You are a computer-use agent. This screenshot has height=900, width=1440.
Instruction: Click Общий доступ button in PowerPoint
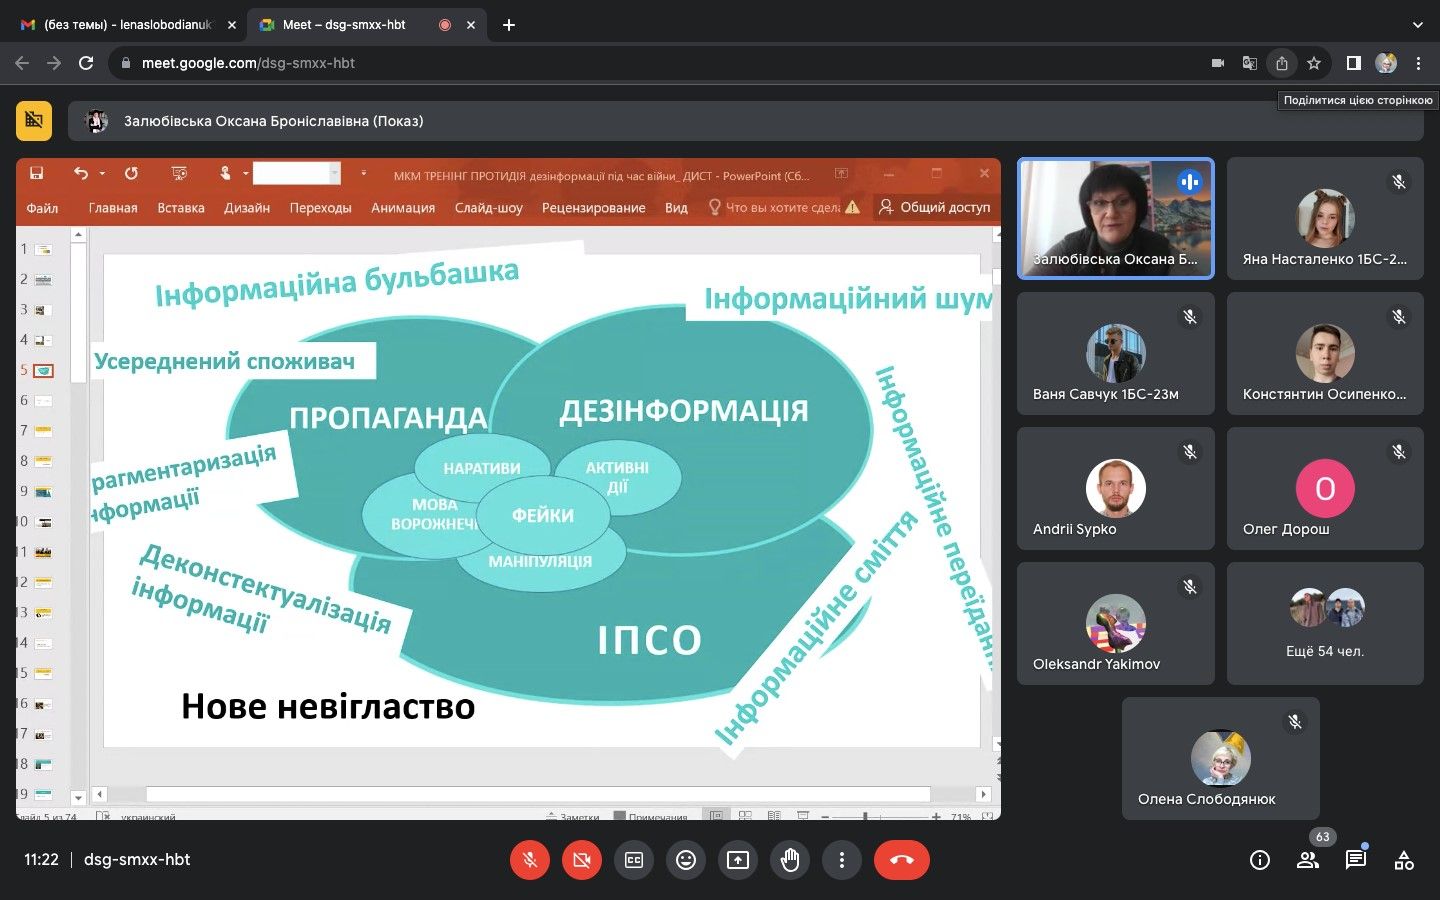935,207
